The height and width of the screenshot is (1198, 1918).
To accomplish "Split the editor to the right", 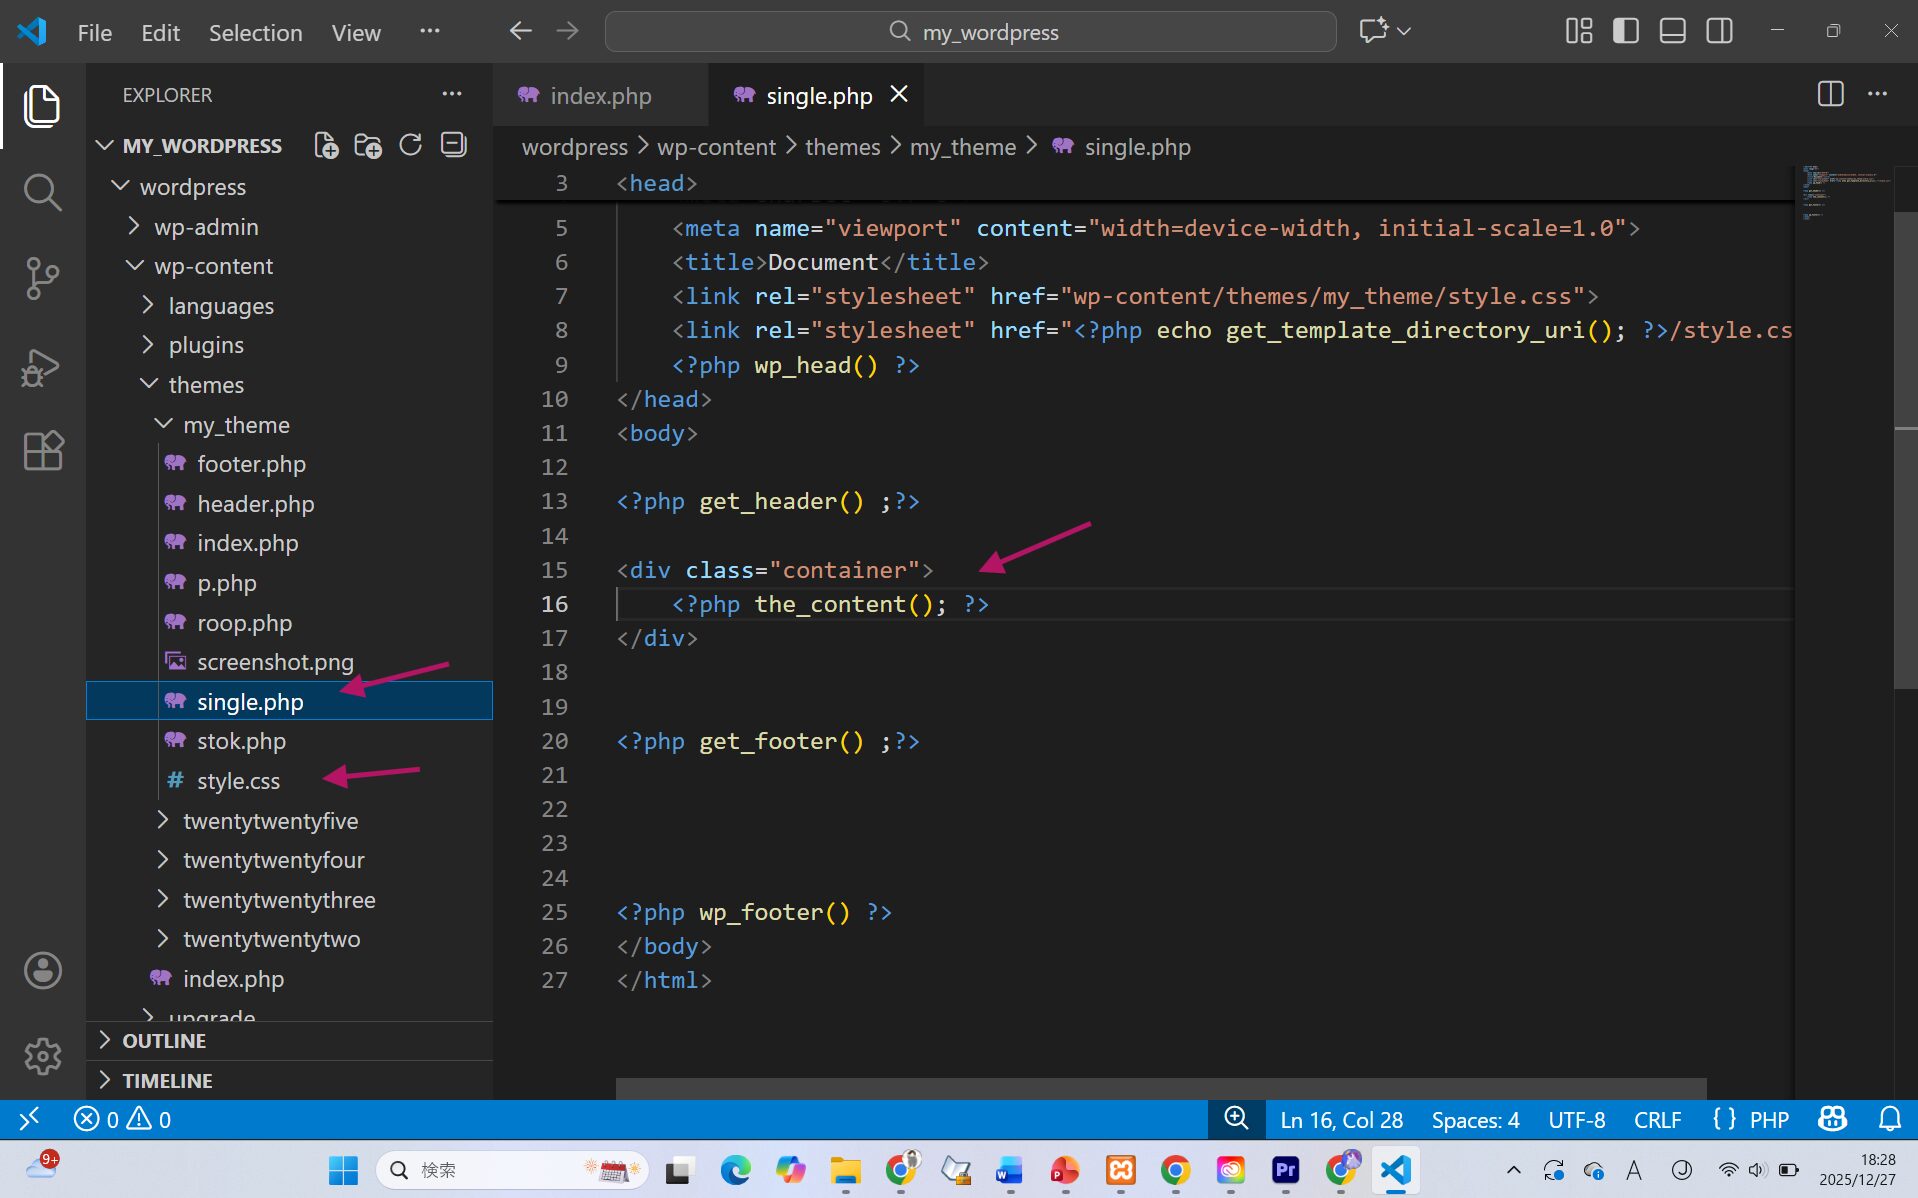I will click(1830, 94).
